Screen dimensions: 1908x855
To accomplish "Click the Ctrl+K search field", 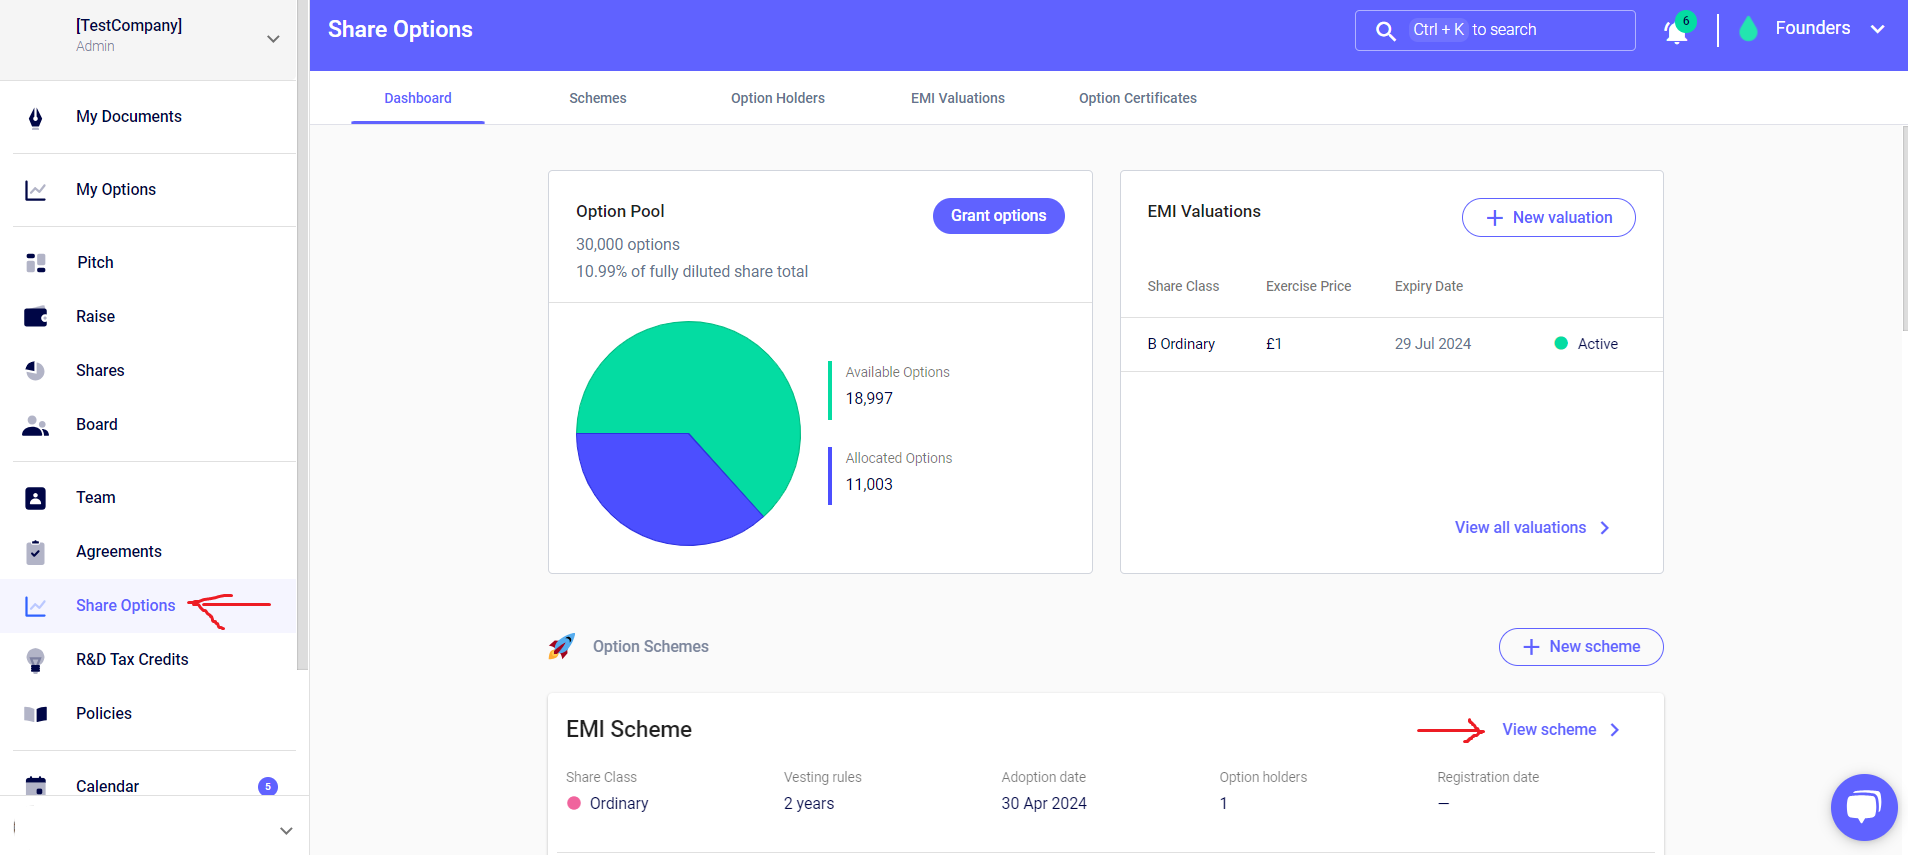I will tap(1495, 30).
